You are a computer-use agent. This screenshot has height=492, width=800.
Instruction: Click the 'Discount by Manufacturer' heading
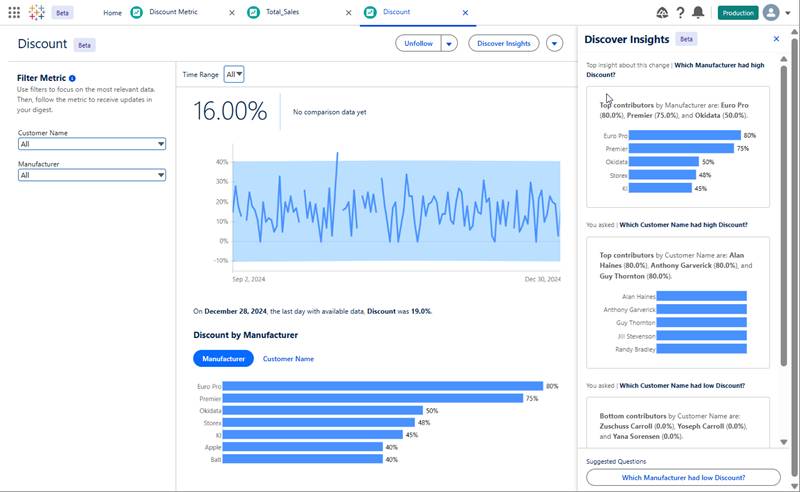[245, 335]
